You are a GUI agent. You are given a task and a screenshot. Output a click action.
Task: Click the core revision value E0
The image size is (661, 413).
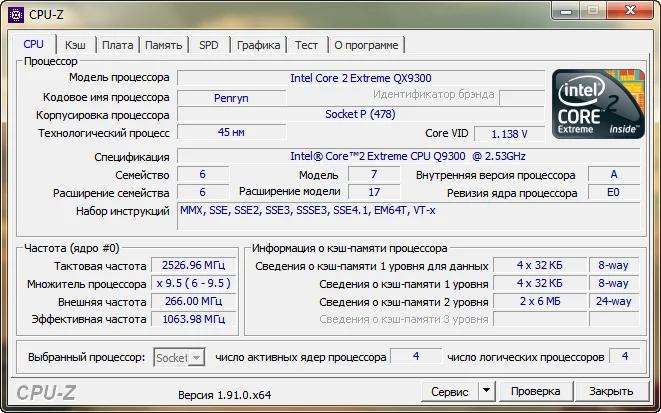(614, 192)
